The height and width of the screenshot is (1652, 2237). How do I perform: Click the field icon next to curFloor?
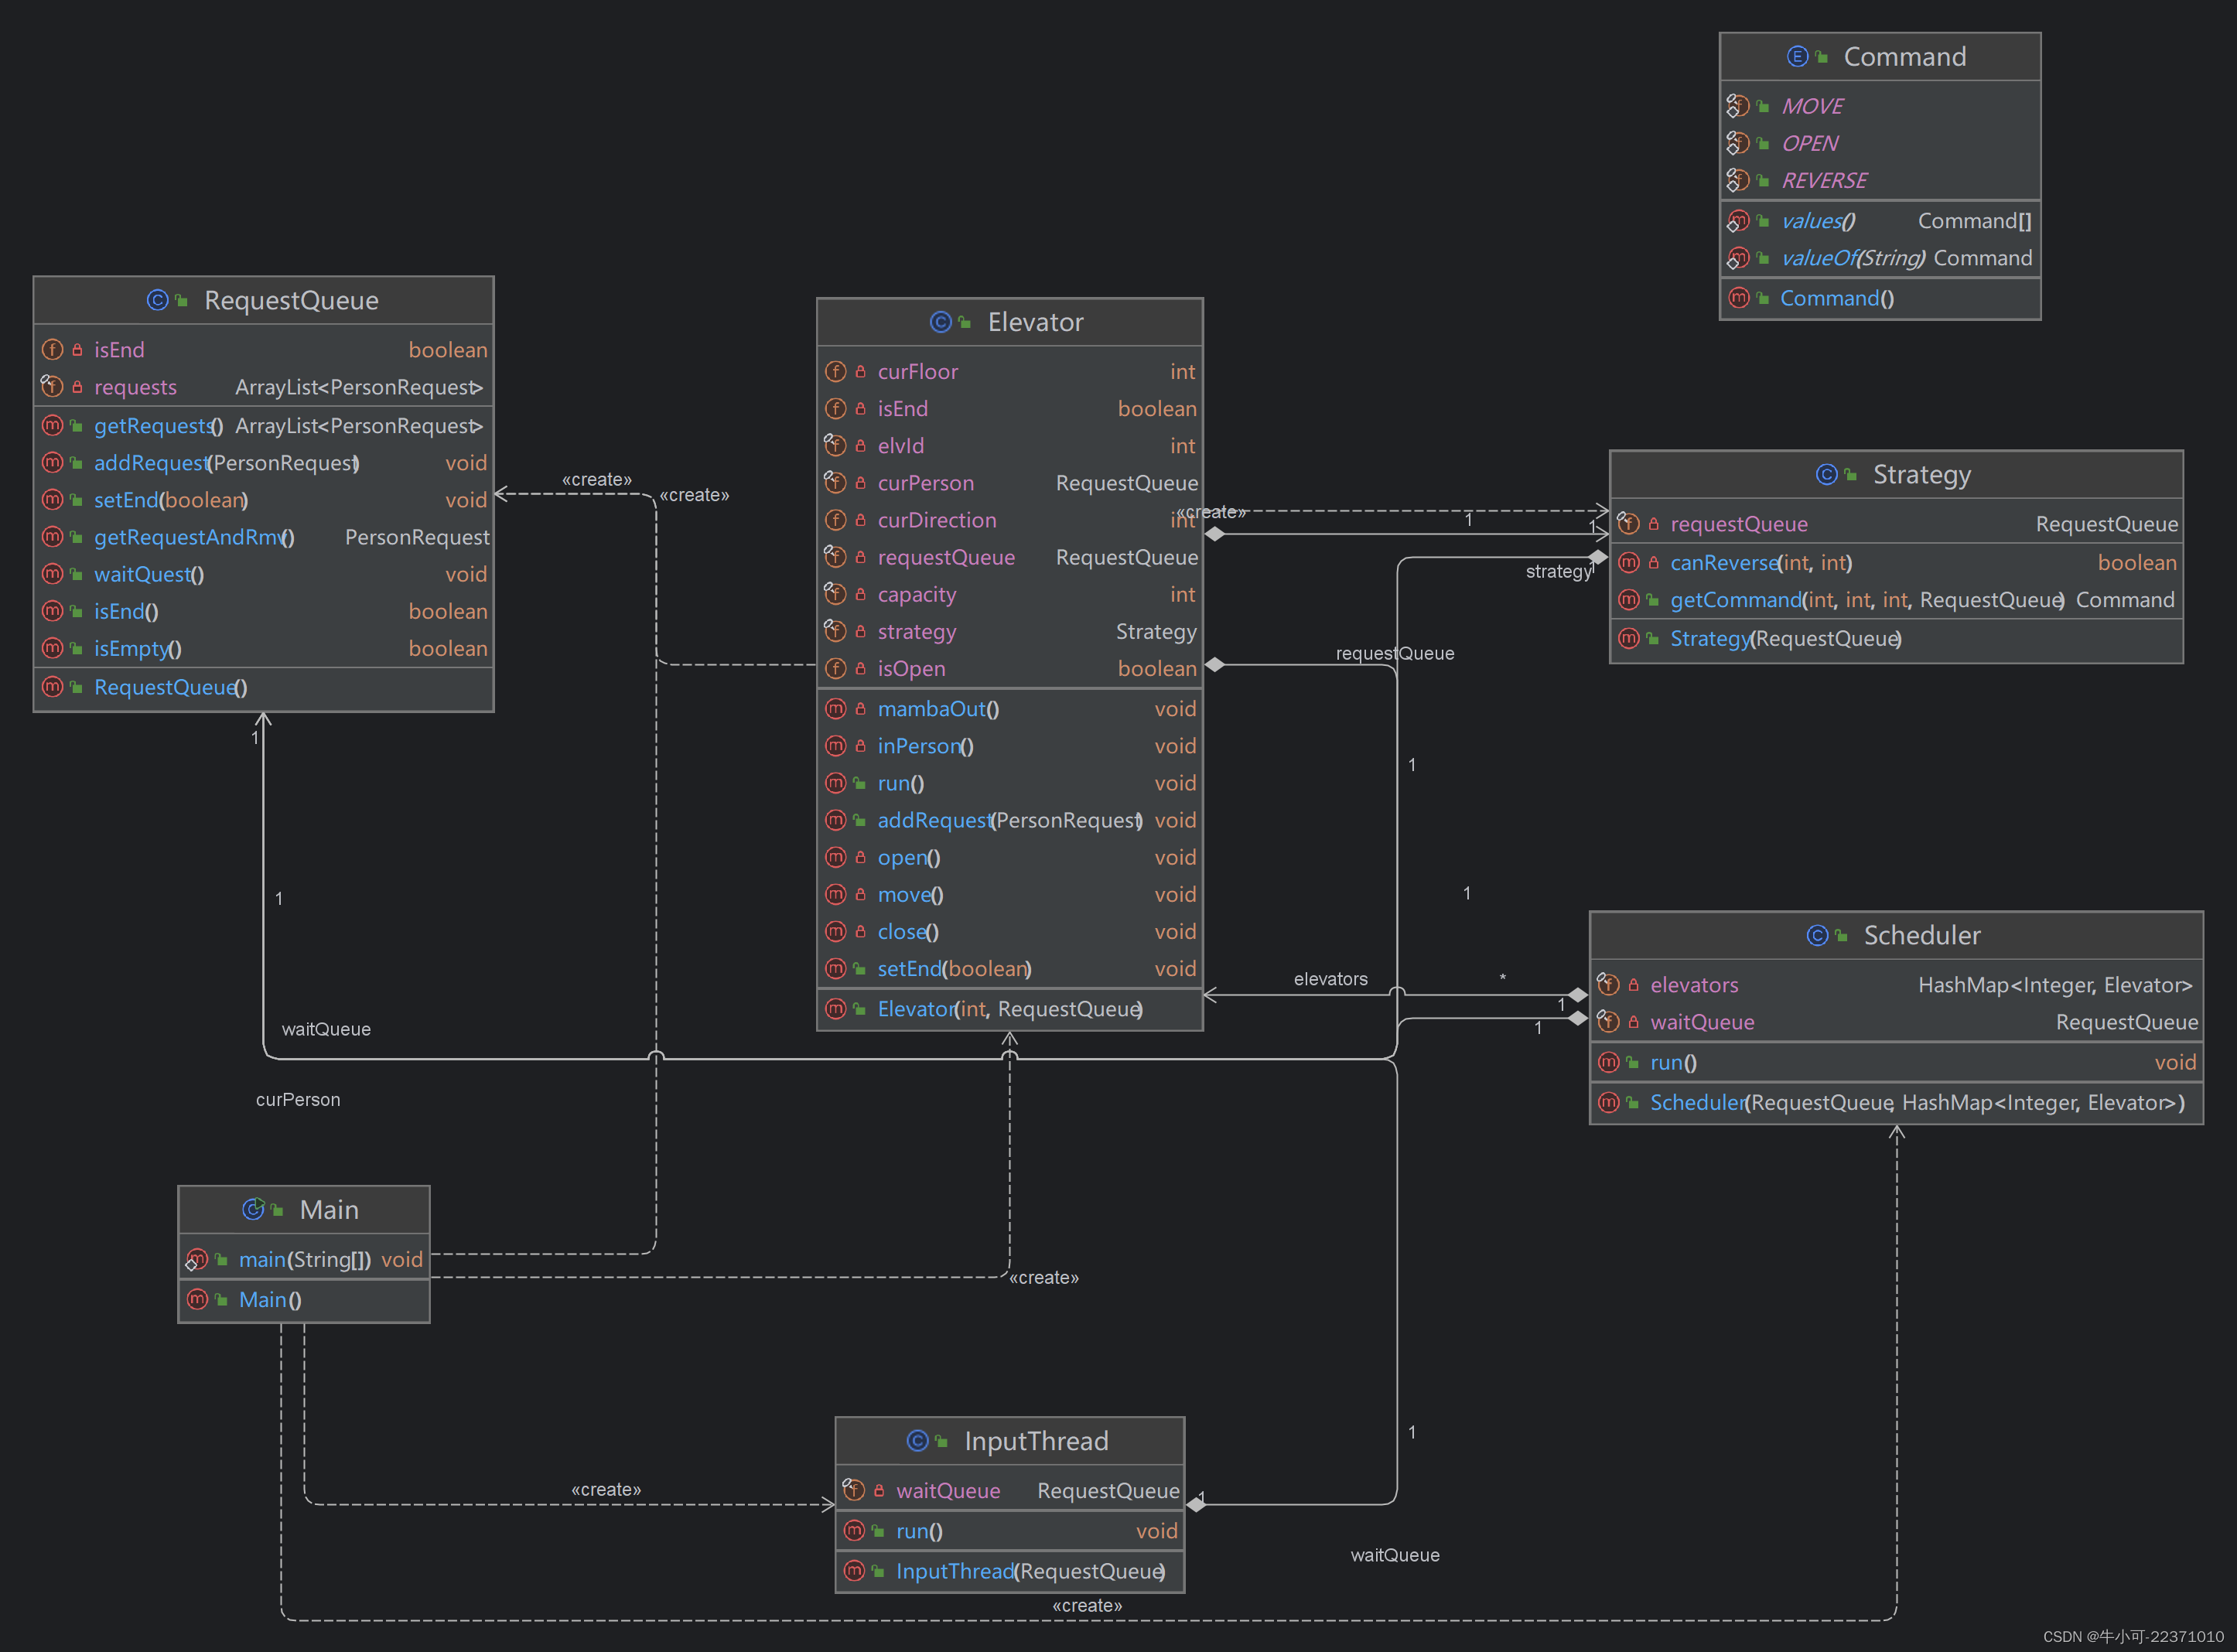pos(835,372)
